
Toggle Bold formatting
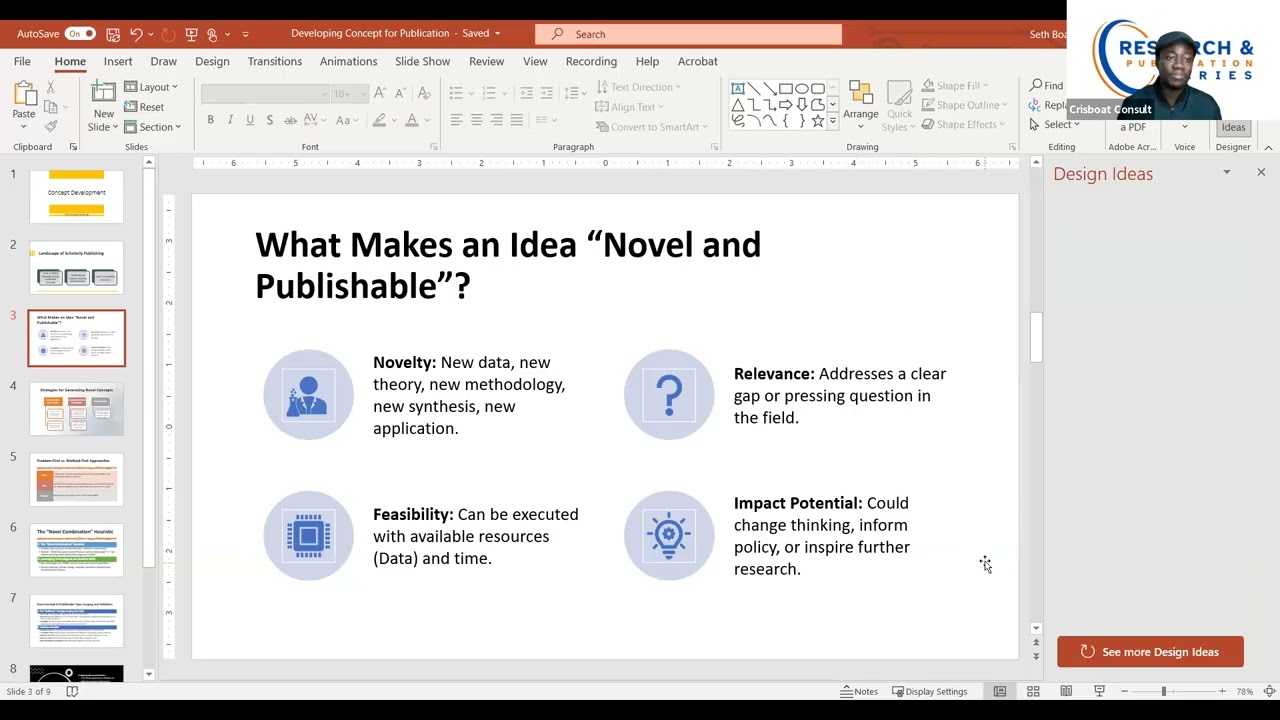211,120
